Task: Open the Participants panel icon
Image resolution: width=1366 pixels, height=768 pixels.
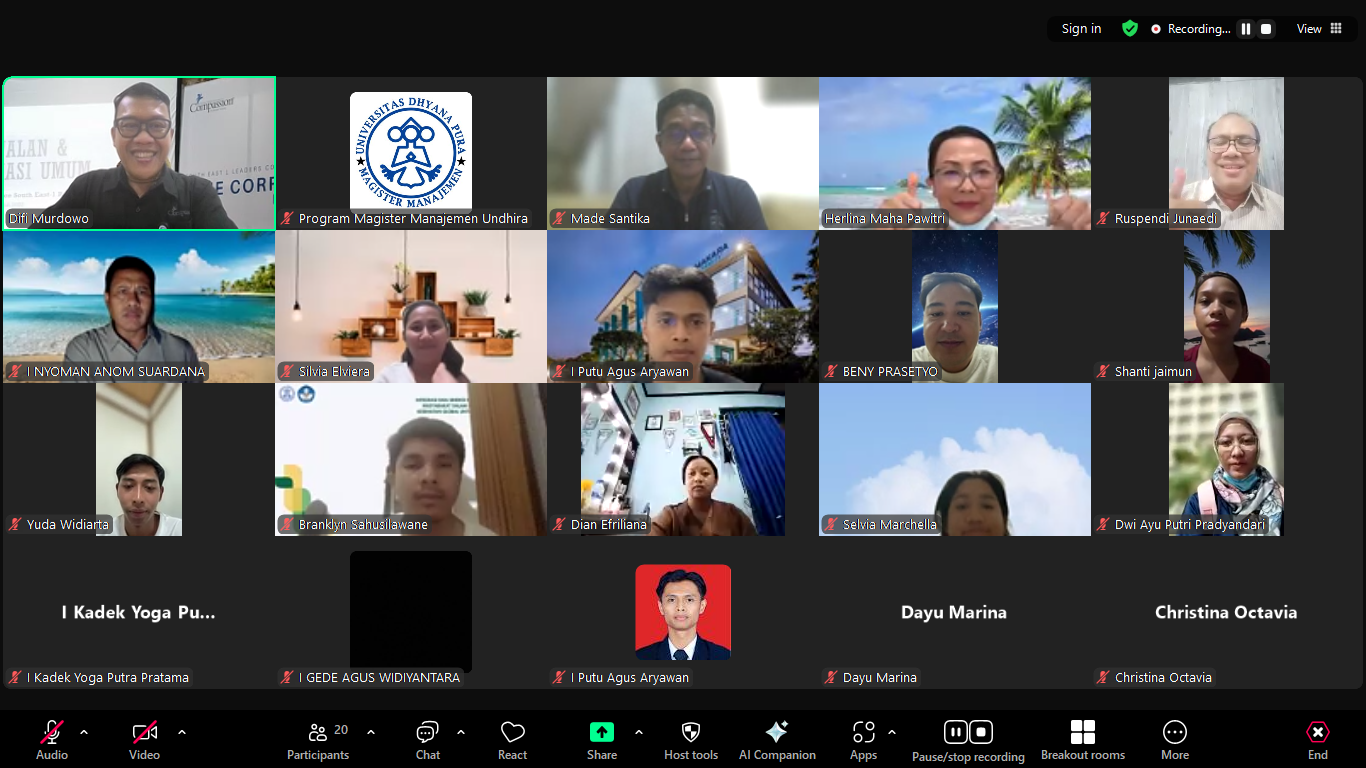Action: (x=318, y=733)
